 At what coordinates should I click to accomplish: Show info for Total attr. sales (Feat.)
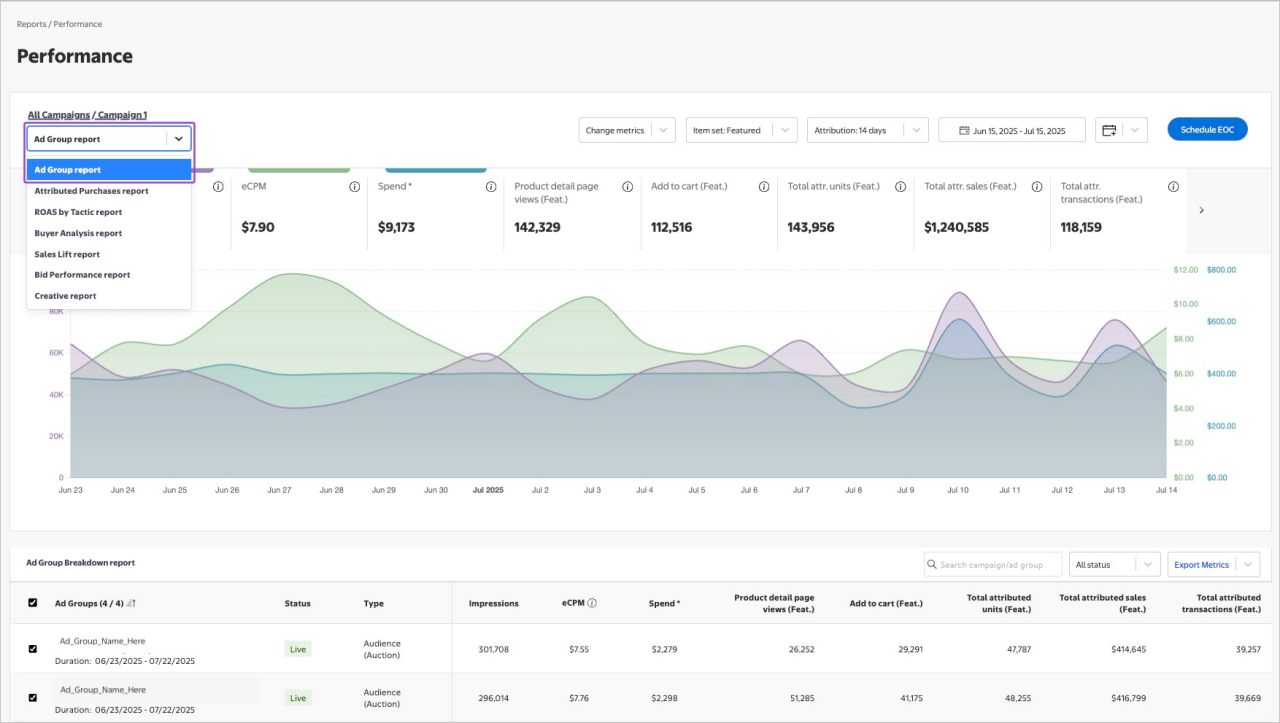pos(1037,187)
